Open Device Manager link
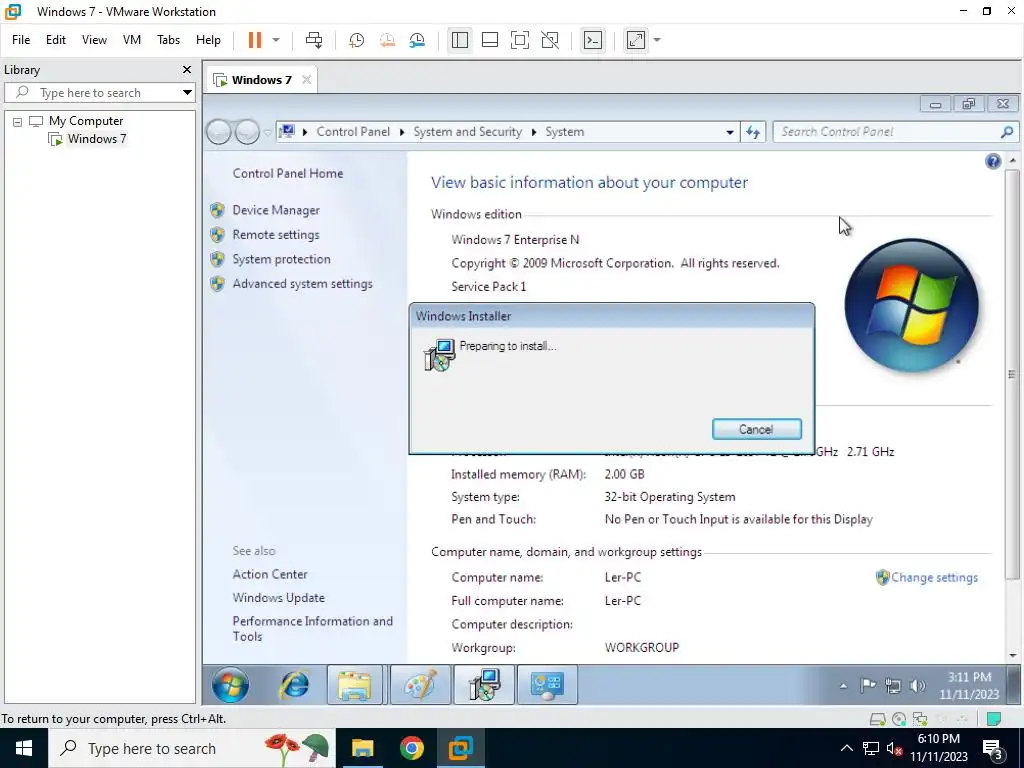 pyautogui.click(x=276, y=210)
